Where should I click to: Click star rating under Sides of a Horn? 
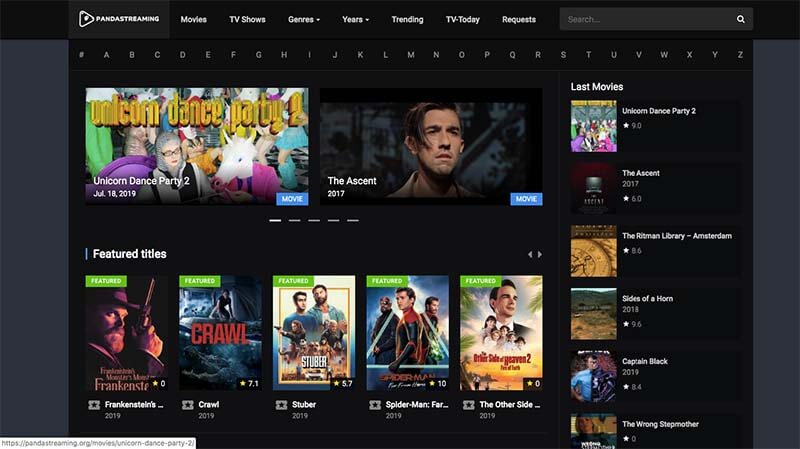coord(632,324)
